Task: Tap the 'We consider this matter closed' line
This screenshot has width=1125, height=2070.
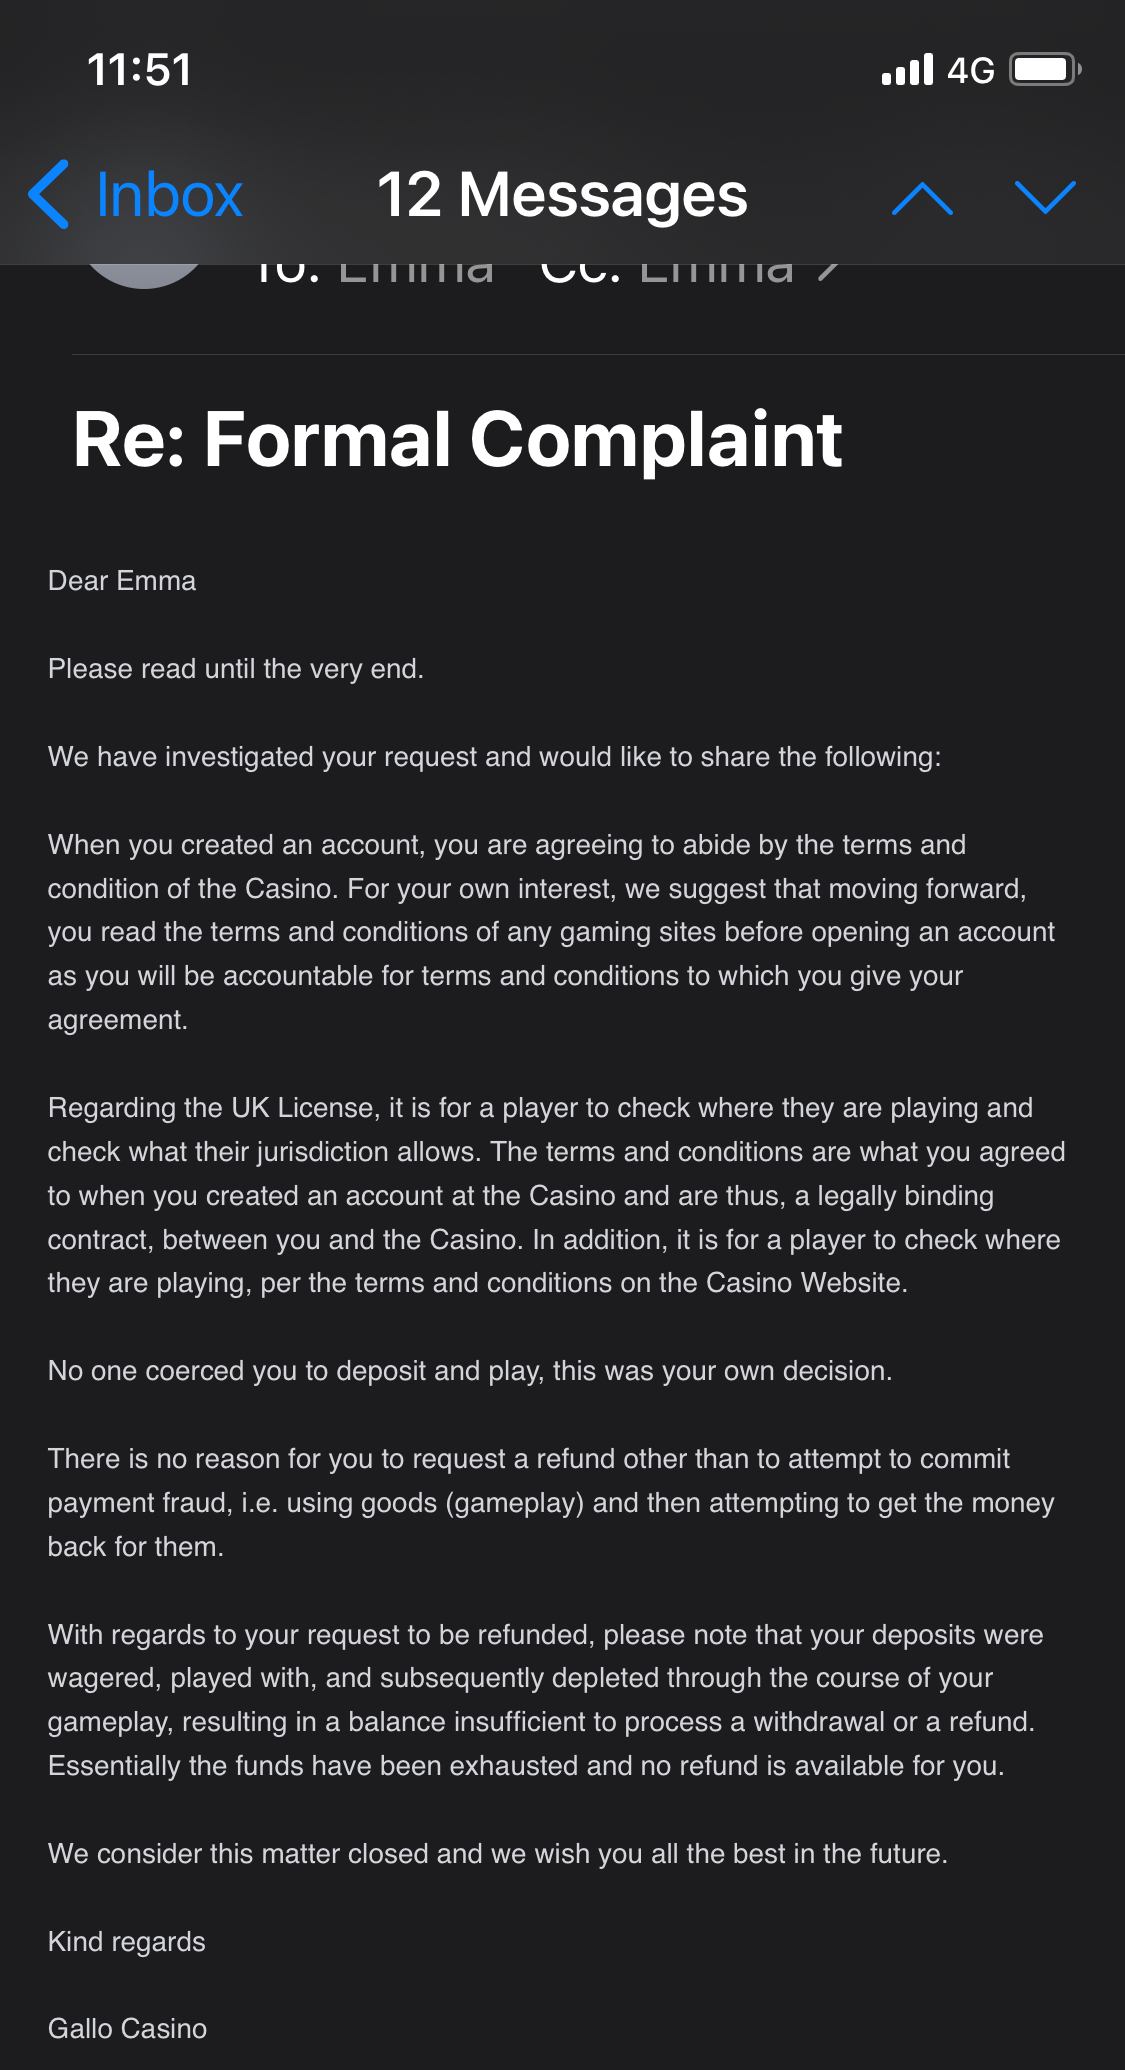Action: pyautogui.click(x=498, y=1853)
